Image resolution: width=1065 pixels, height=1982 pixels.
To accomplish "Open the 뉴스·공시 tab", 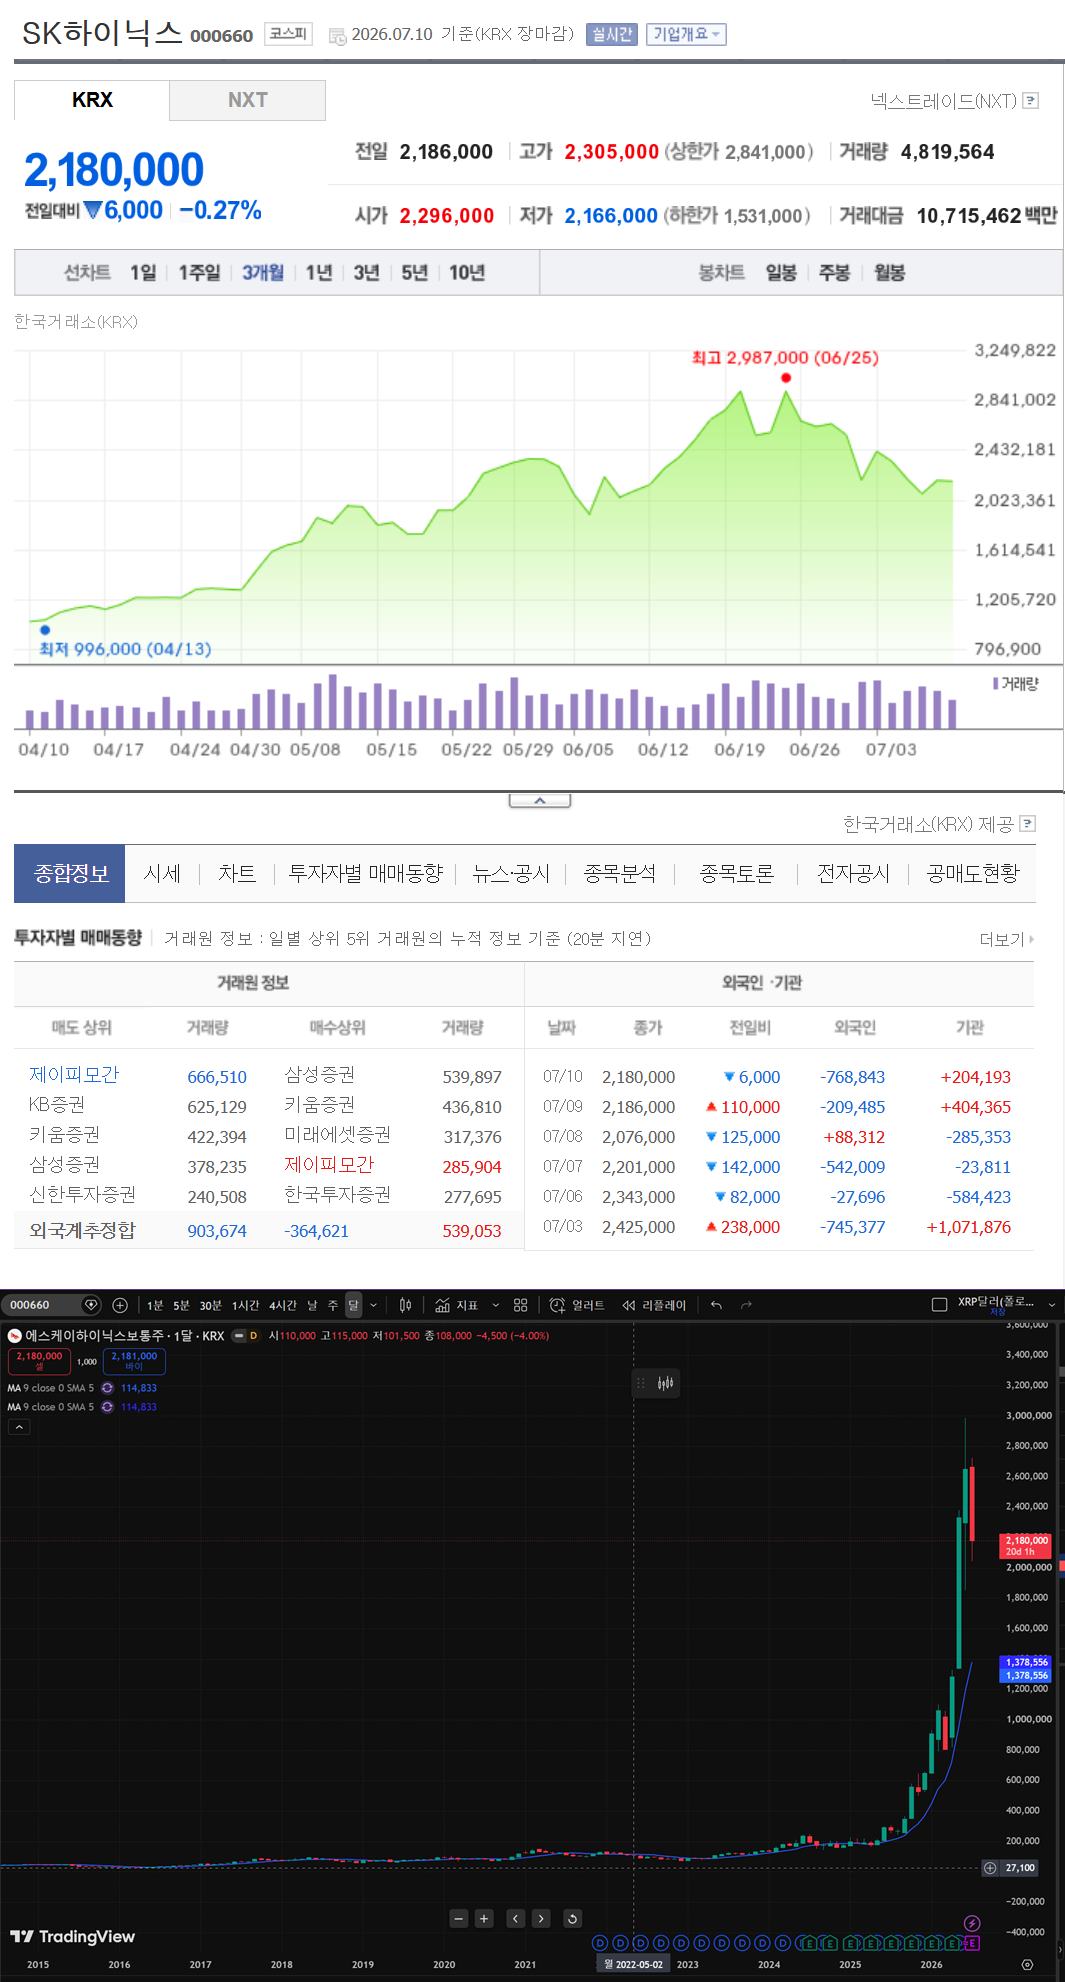I will [511, 873].
